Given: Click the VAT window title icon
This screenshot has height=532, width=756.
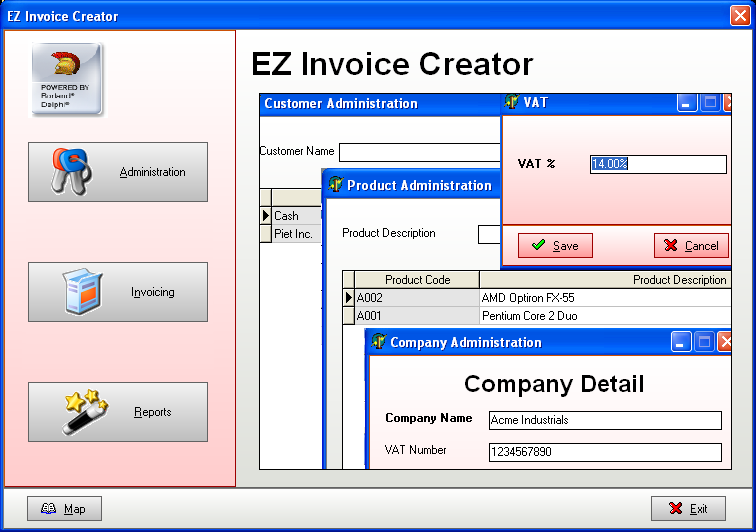Looking at the screenshot, I should pyautogui.click(x=513, y=102).
